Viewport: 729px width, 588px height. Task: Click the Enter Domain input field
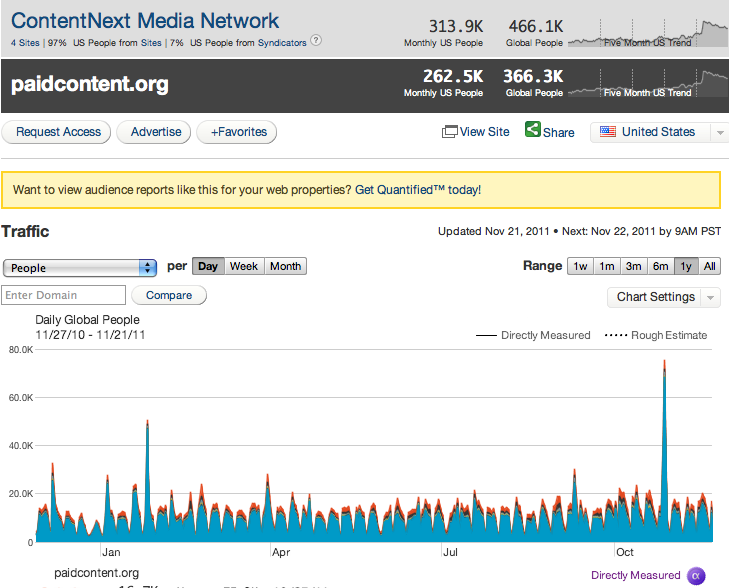pyautogui.click(x=64, y=295)
